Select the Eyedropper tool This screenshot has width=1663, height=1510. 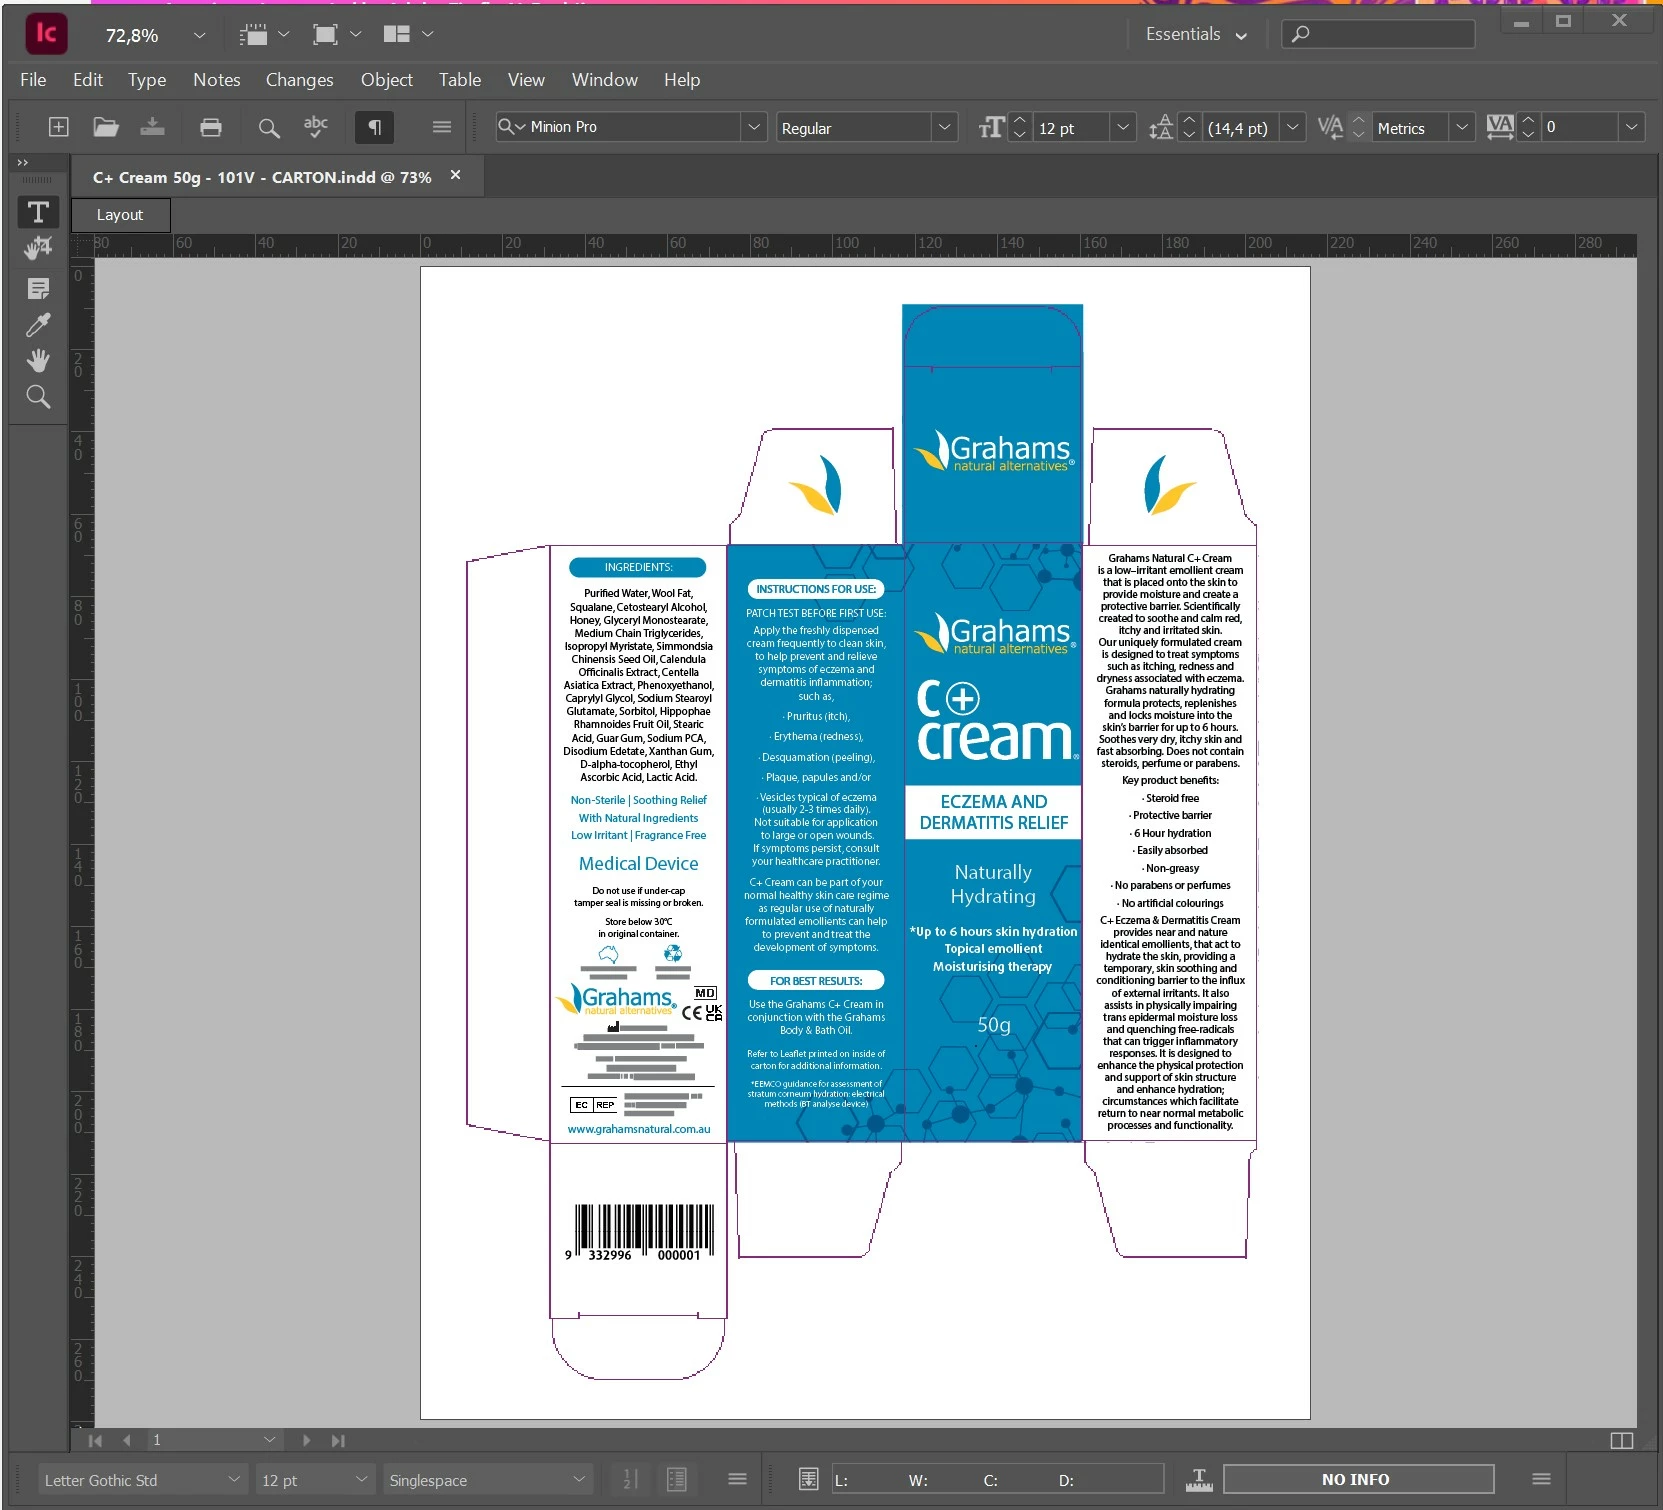38,325
